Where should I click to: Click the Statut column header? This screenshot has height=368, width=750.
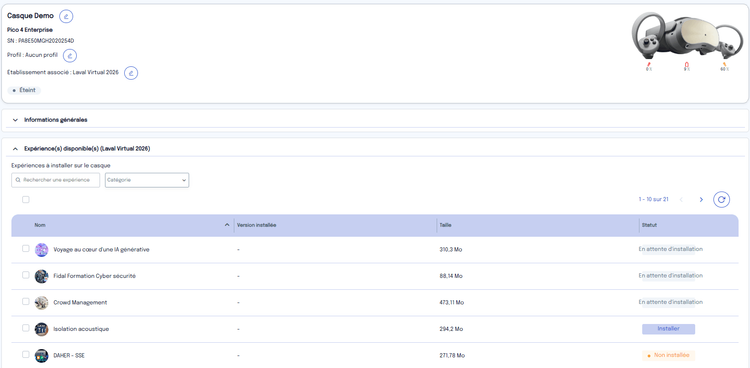point(649,225)
